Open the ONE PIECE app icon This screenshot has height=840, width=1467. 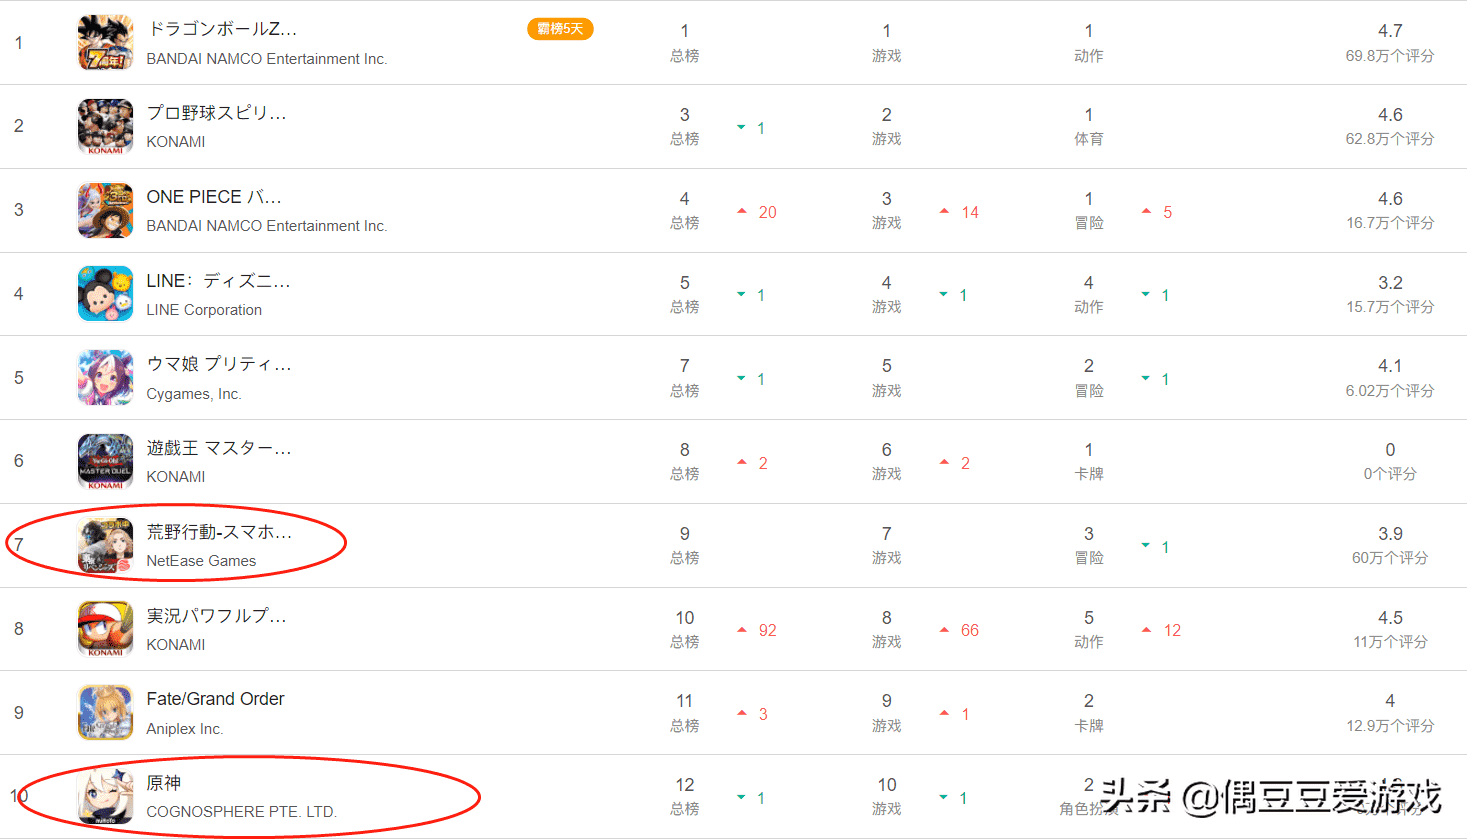point(105,210)
